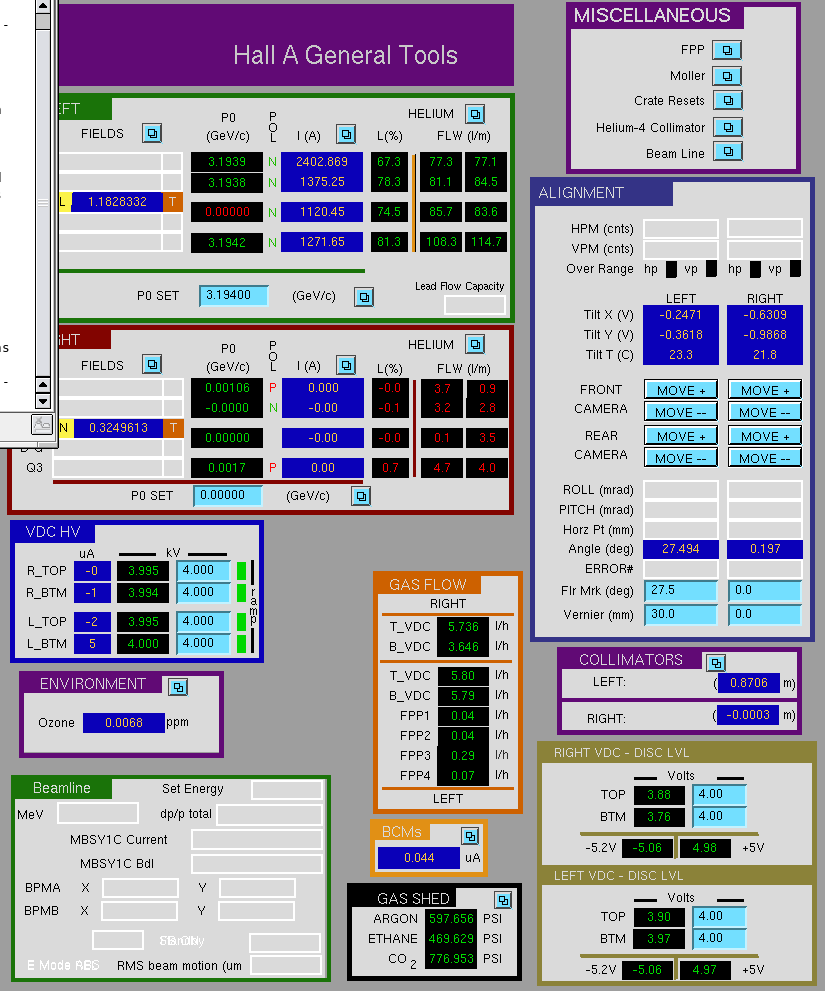Edit right Vernier field 0.0
Screen dimensions: 825x991
[x=765, y=614]
